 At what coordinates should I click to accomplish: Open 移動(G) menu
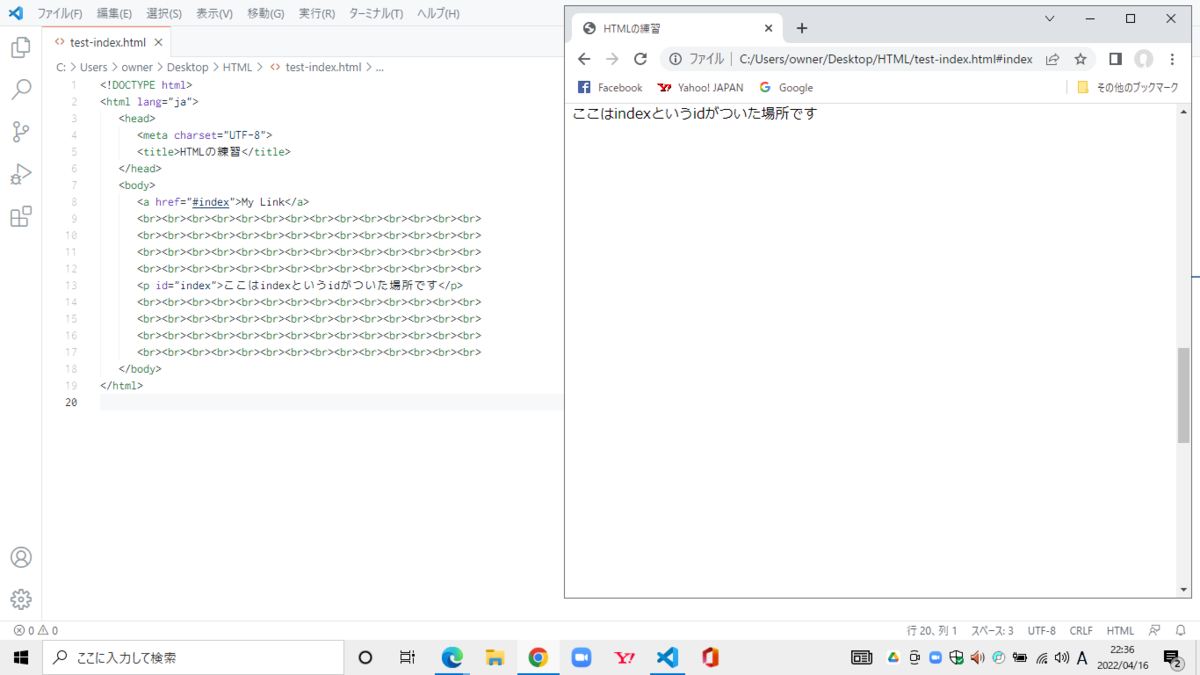pos(265,13)
